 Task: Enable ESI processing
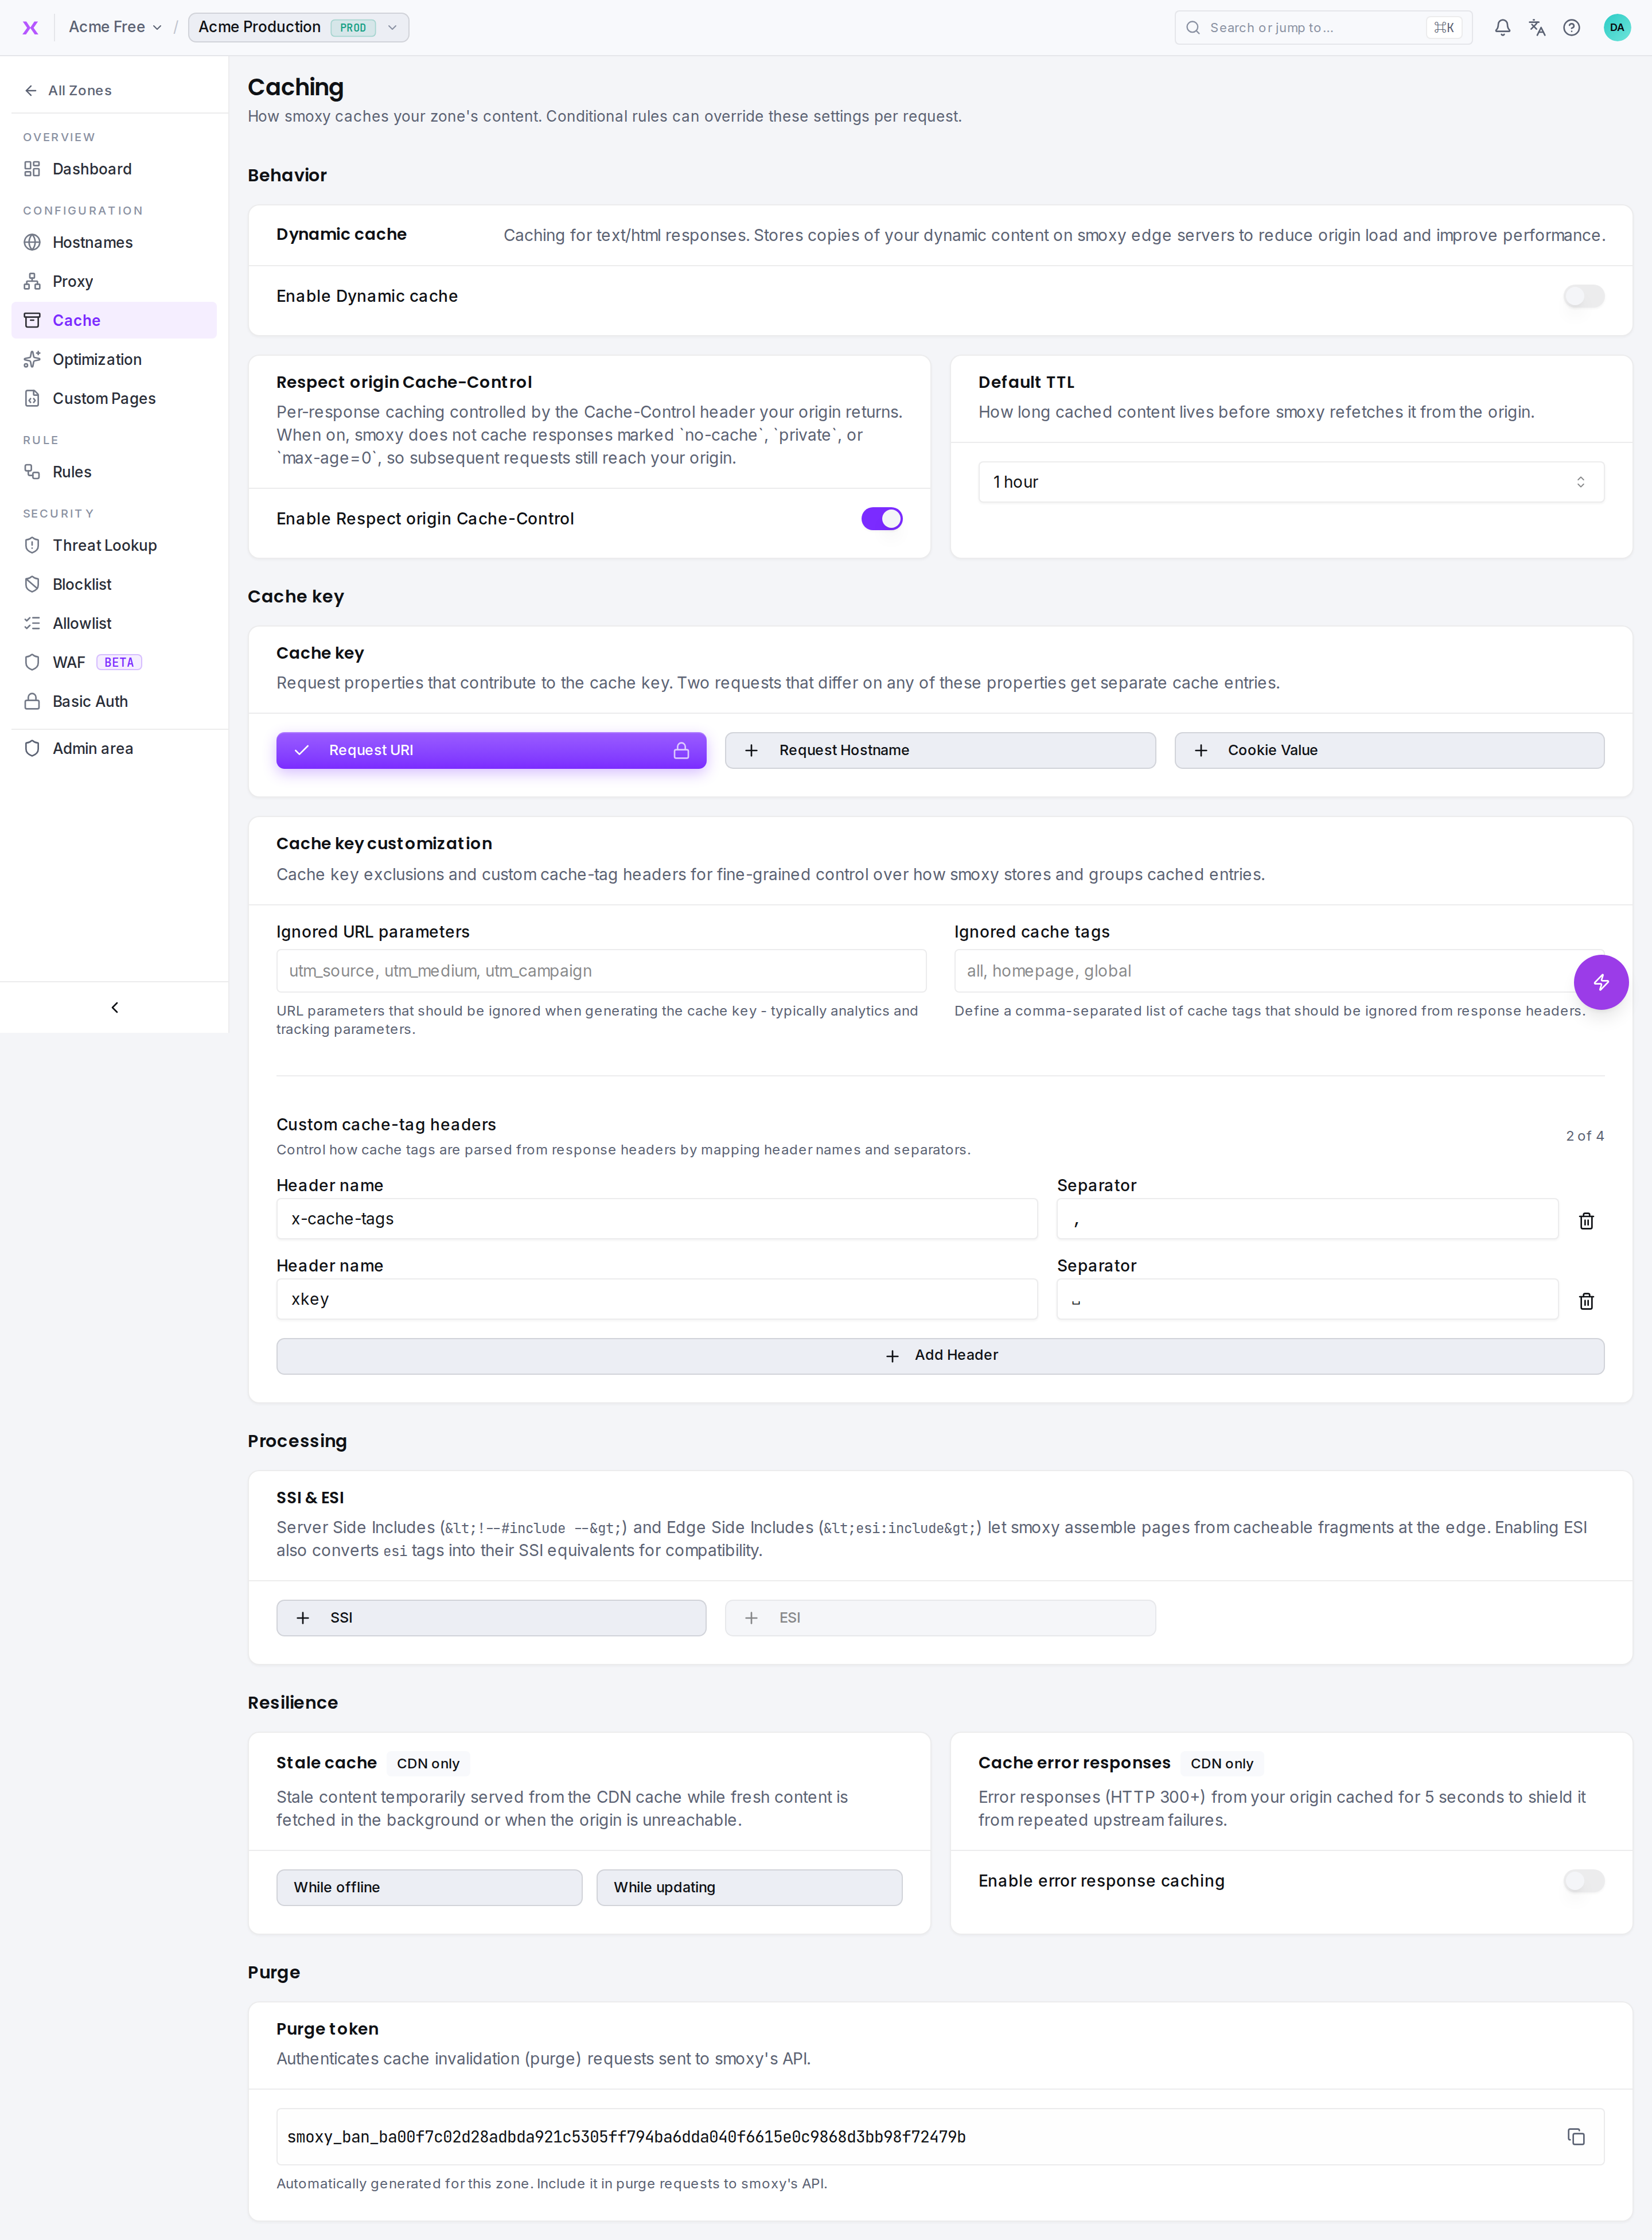point(940,1617)
